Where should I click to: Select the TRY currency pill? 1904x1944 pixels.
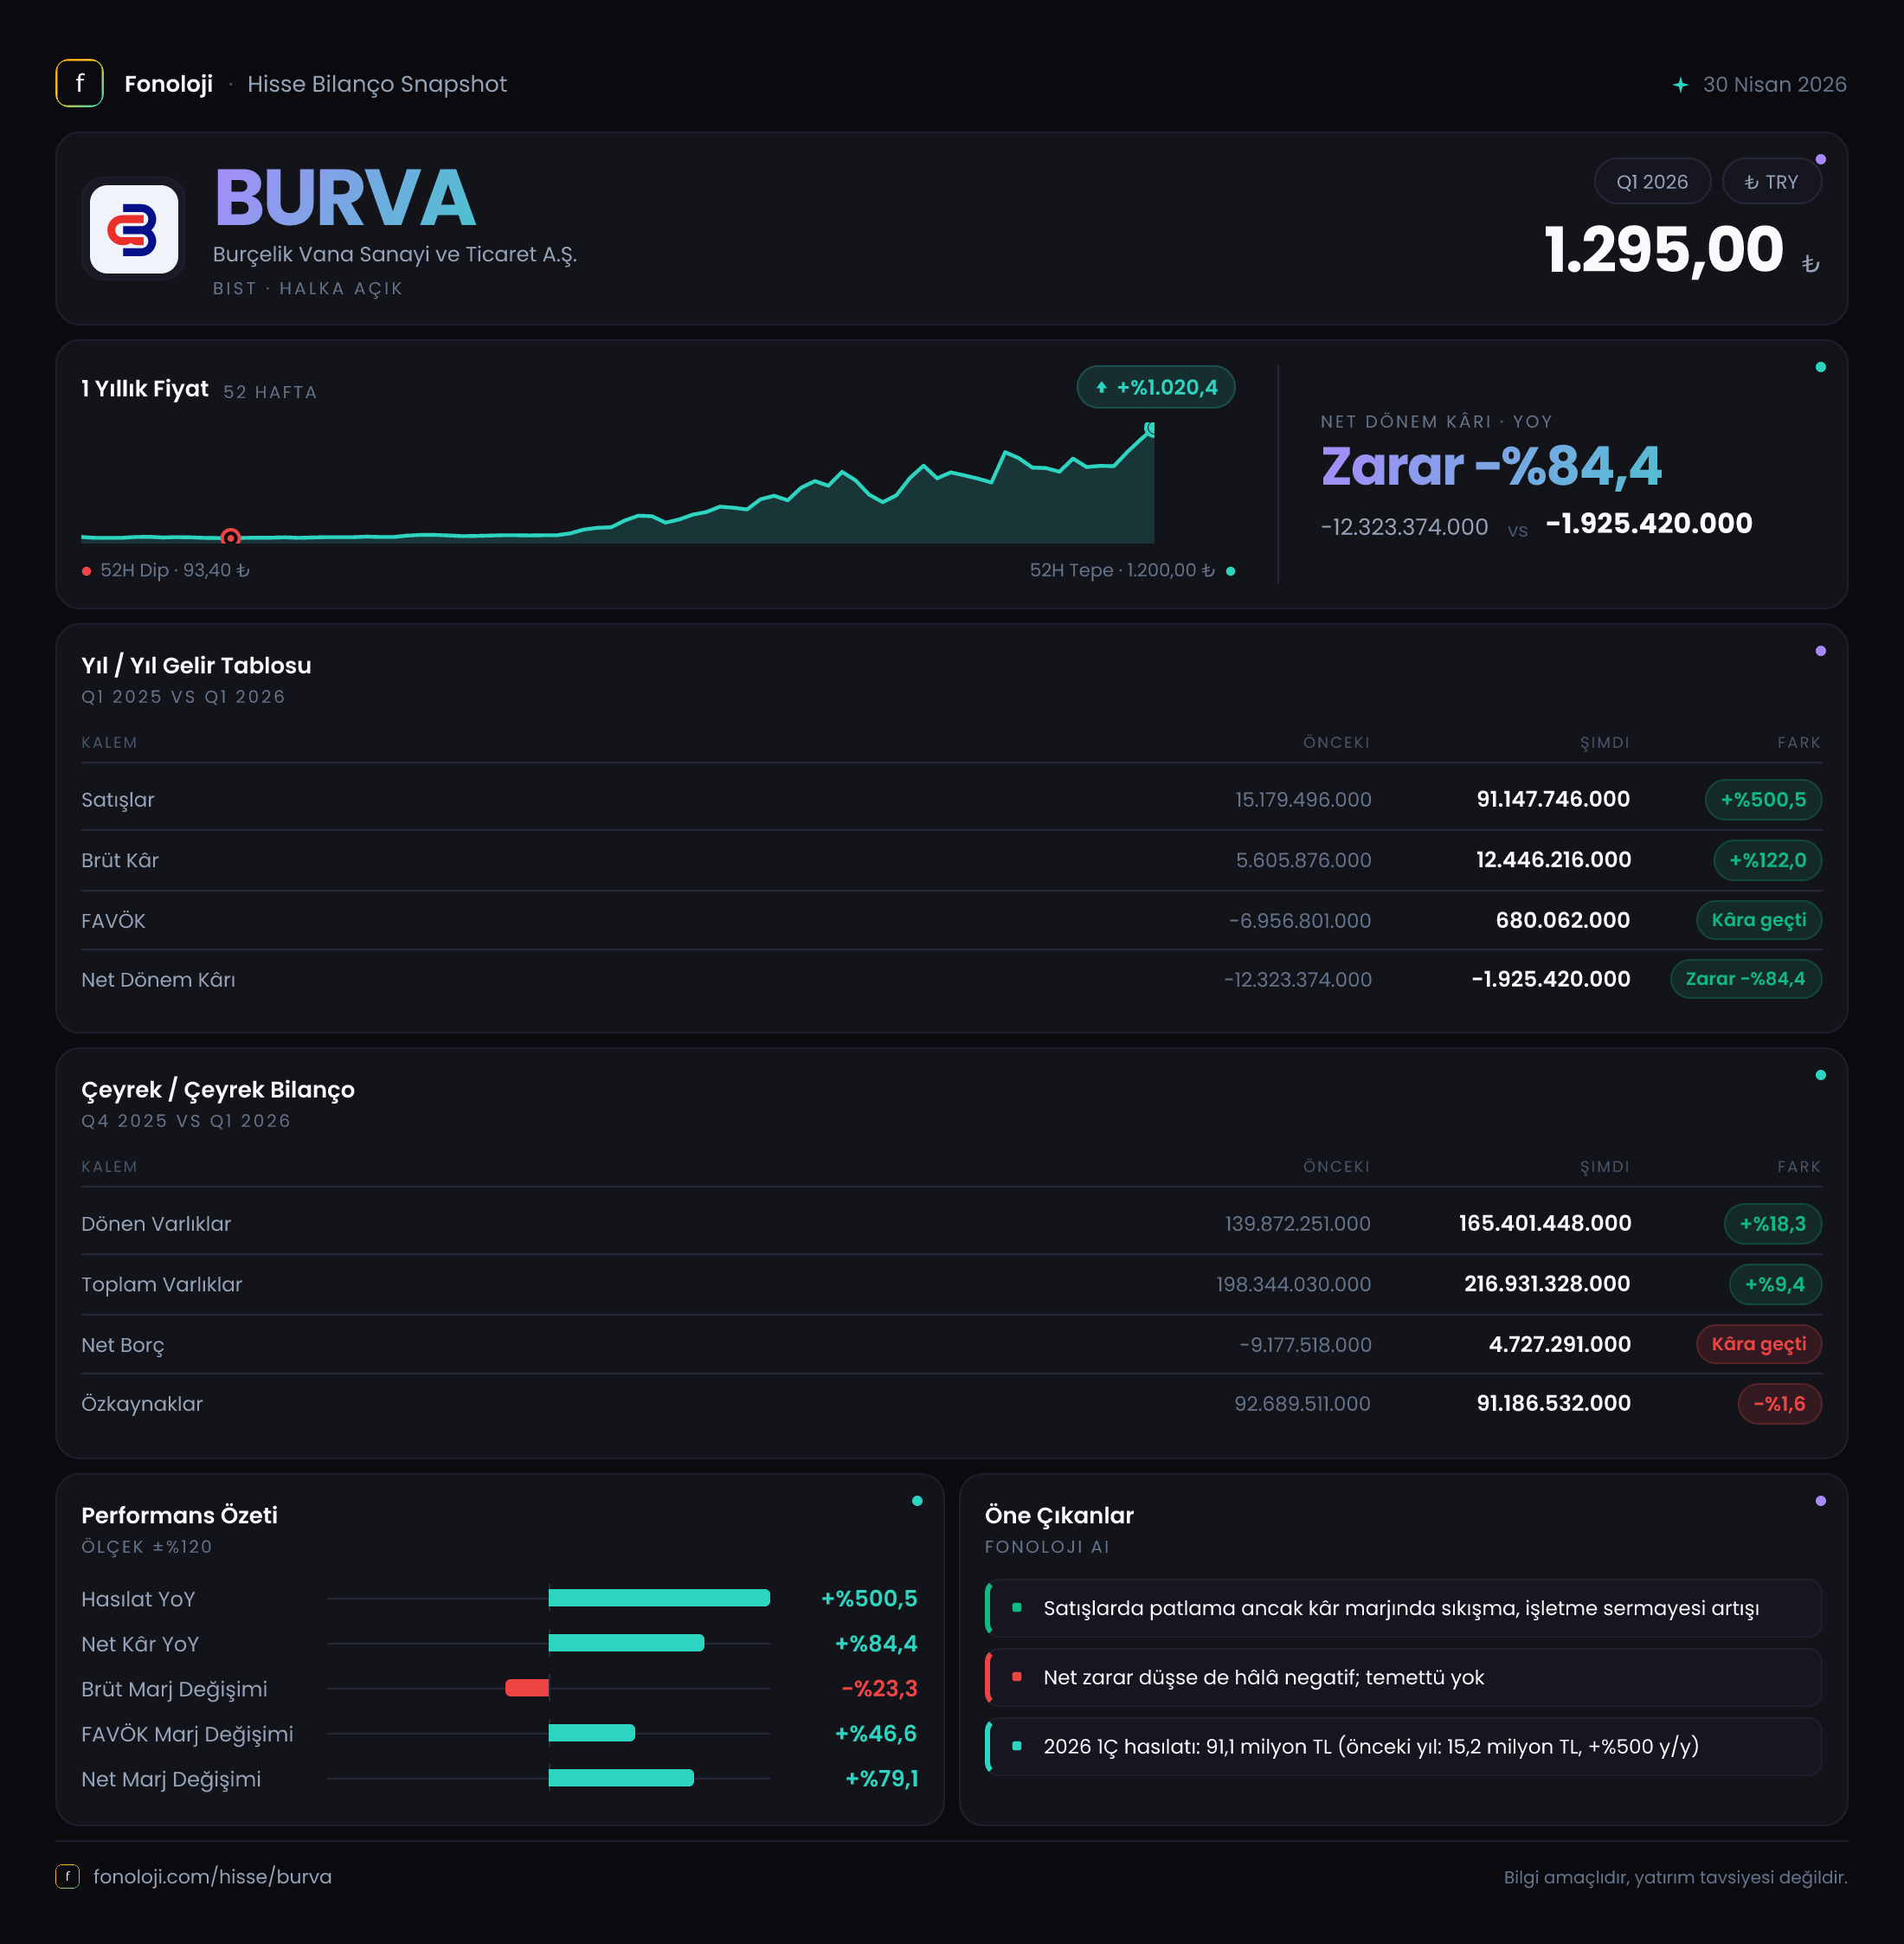pos(1771,182)
